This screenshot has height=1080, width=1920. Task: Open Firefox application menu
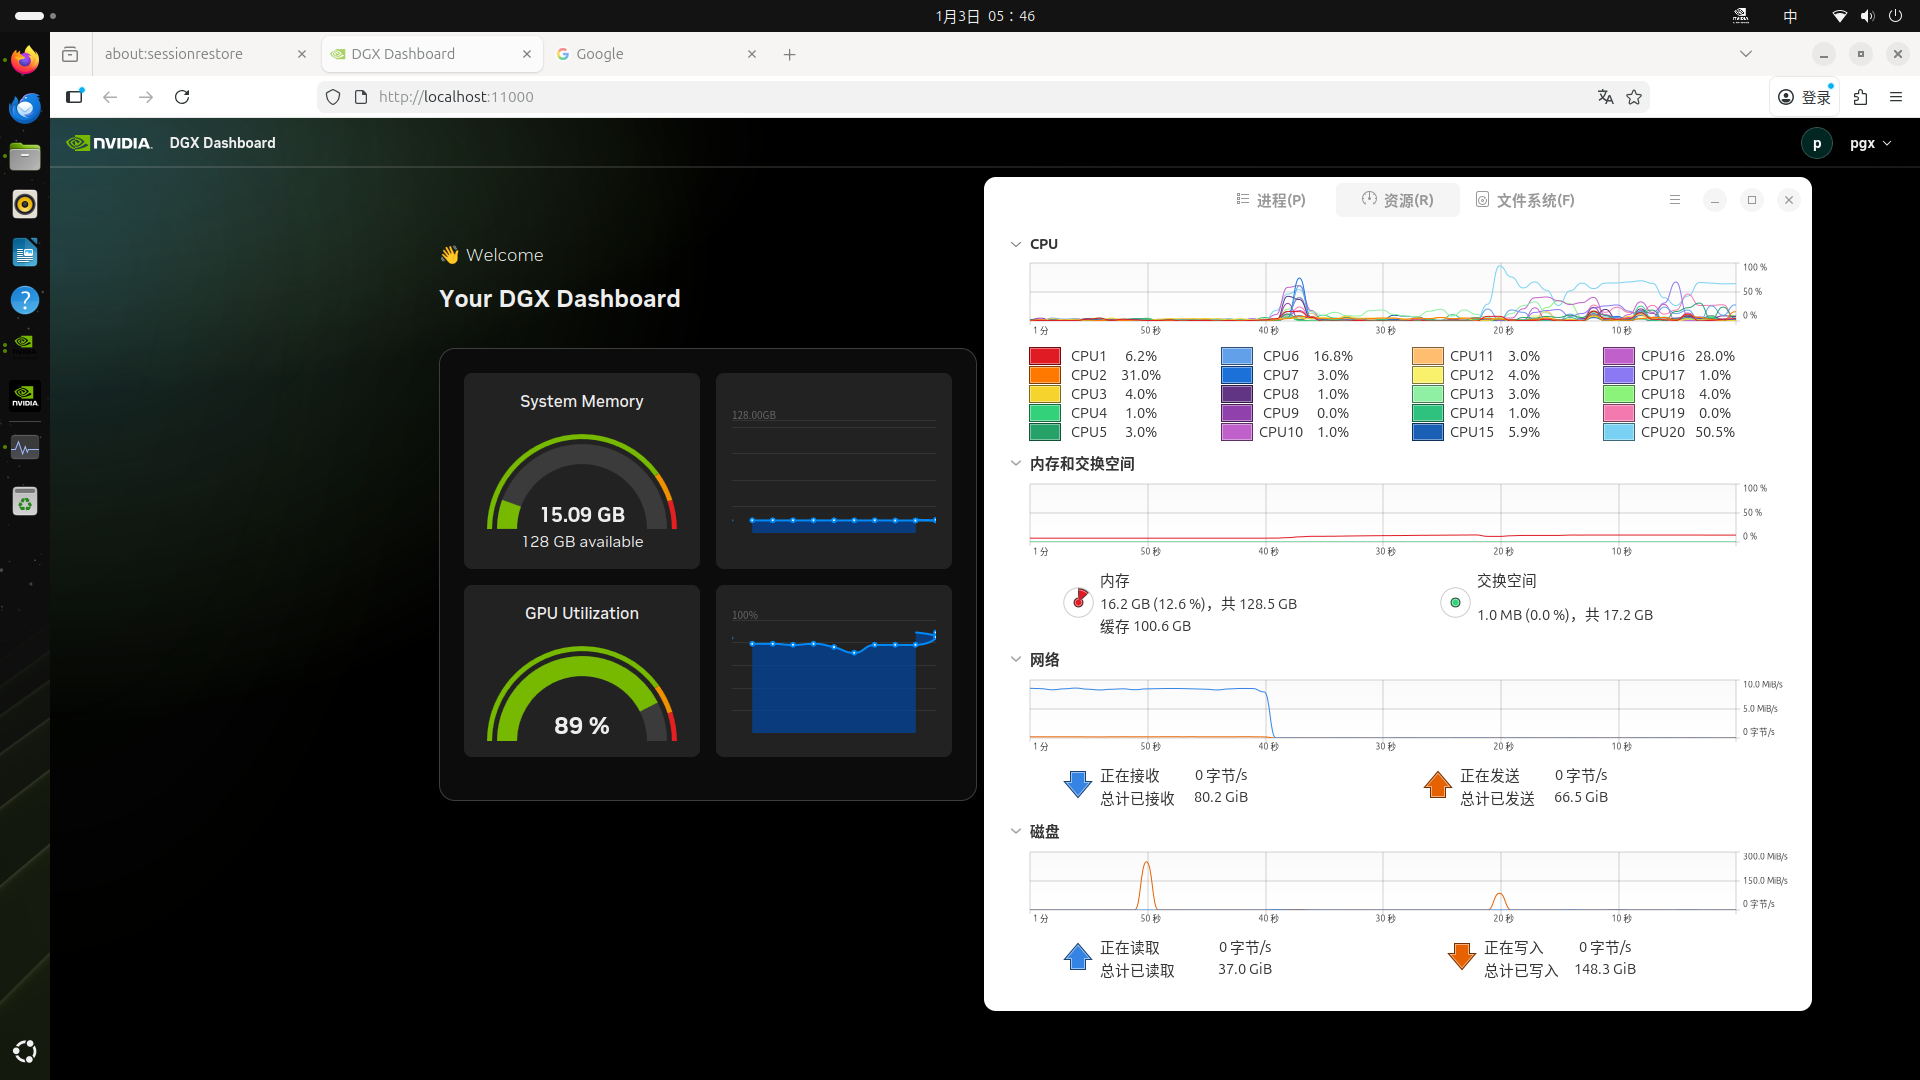click(x=1896, y=97)
